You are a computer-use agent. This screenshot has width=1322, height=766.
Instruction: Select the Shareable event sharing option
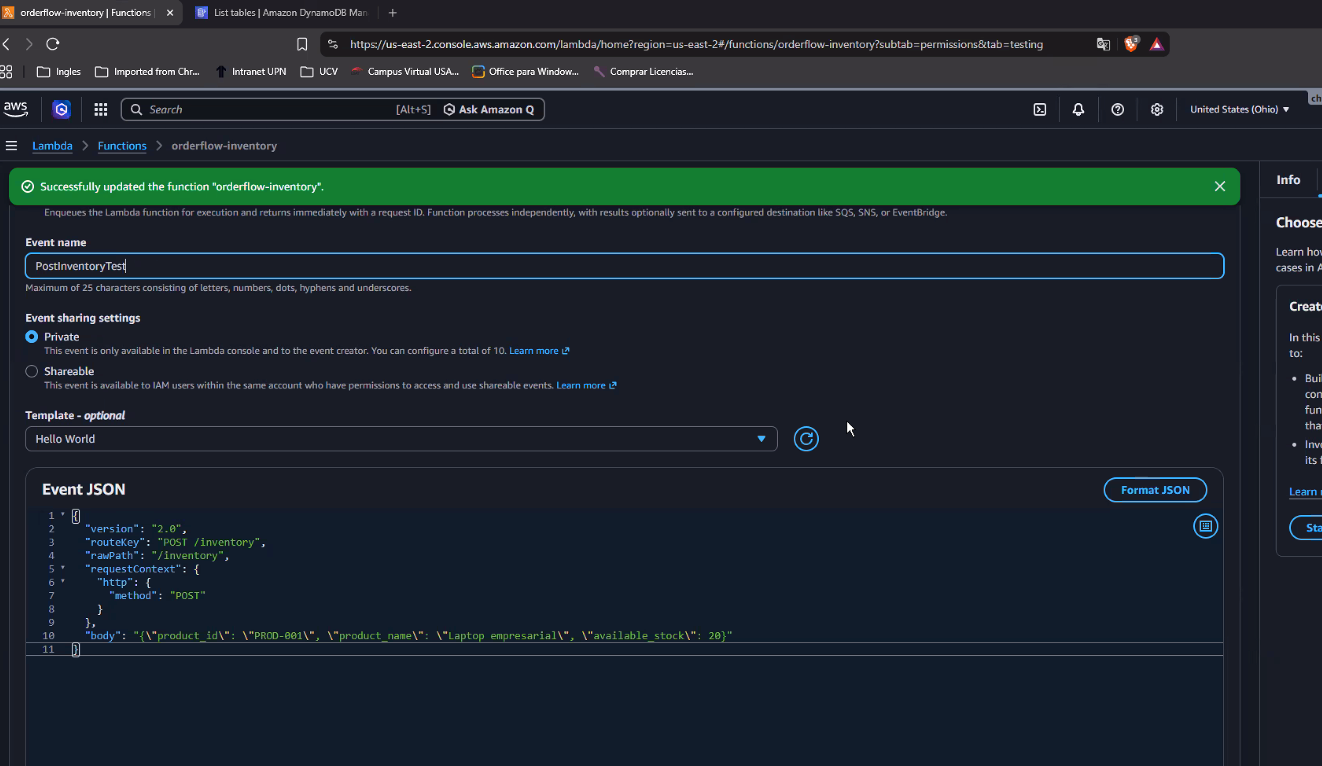tap(32, 371)
